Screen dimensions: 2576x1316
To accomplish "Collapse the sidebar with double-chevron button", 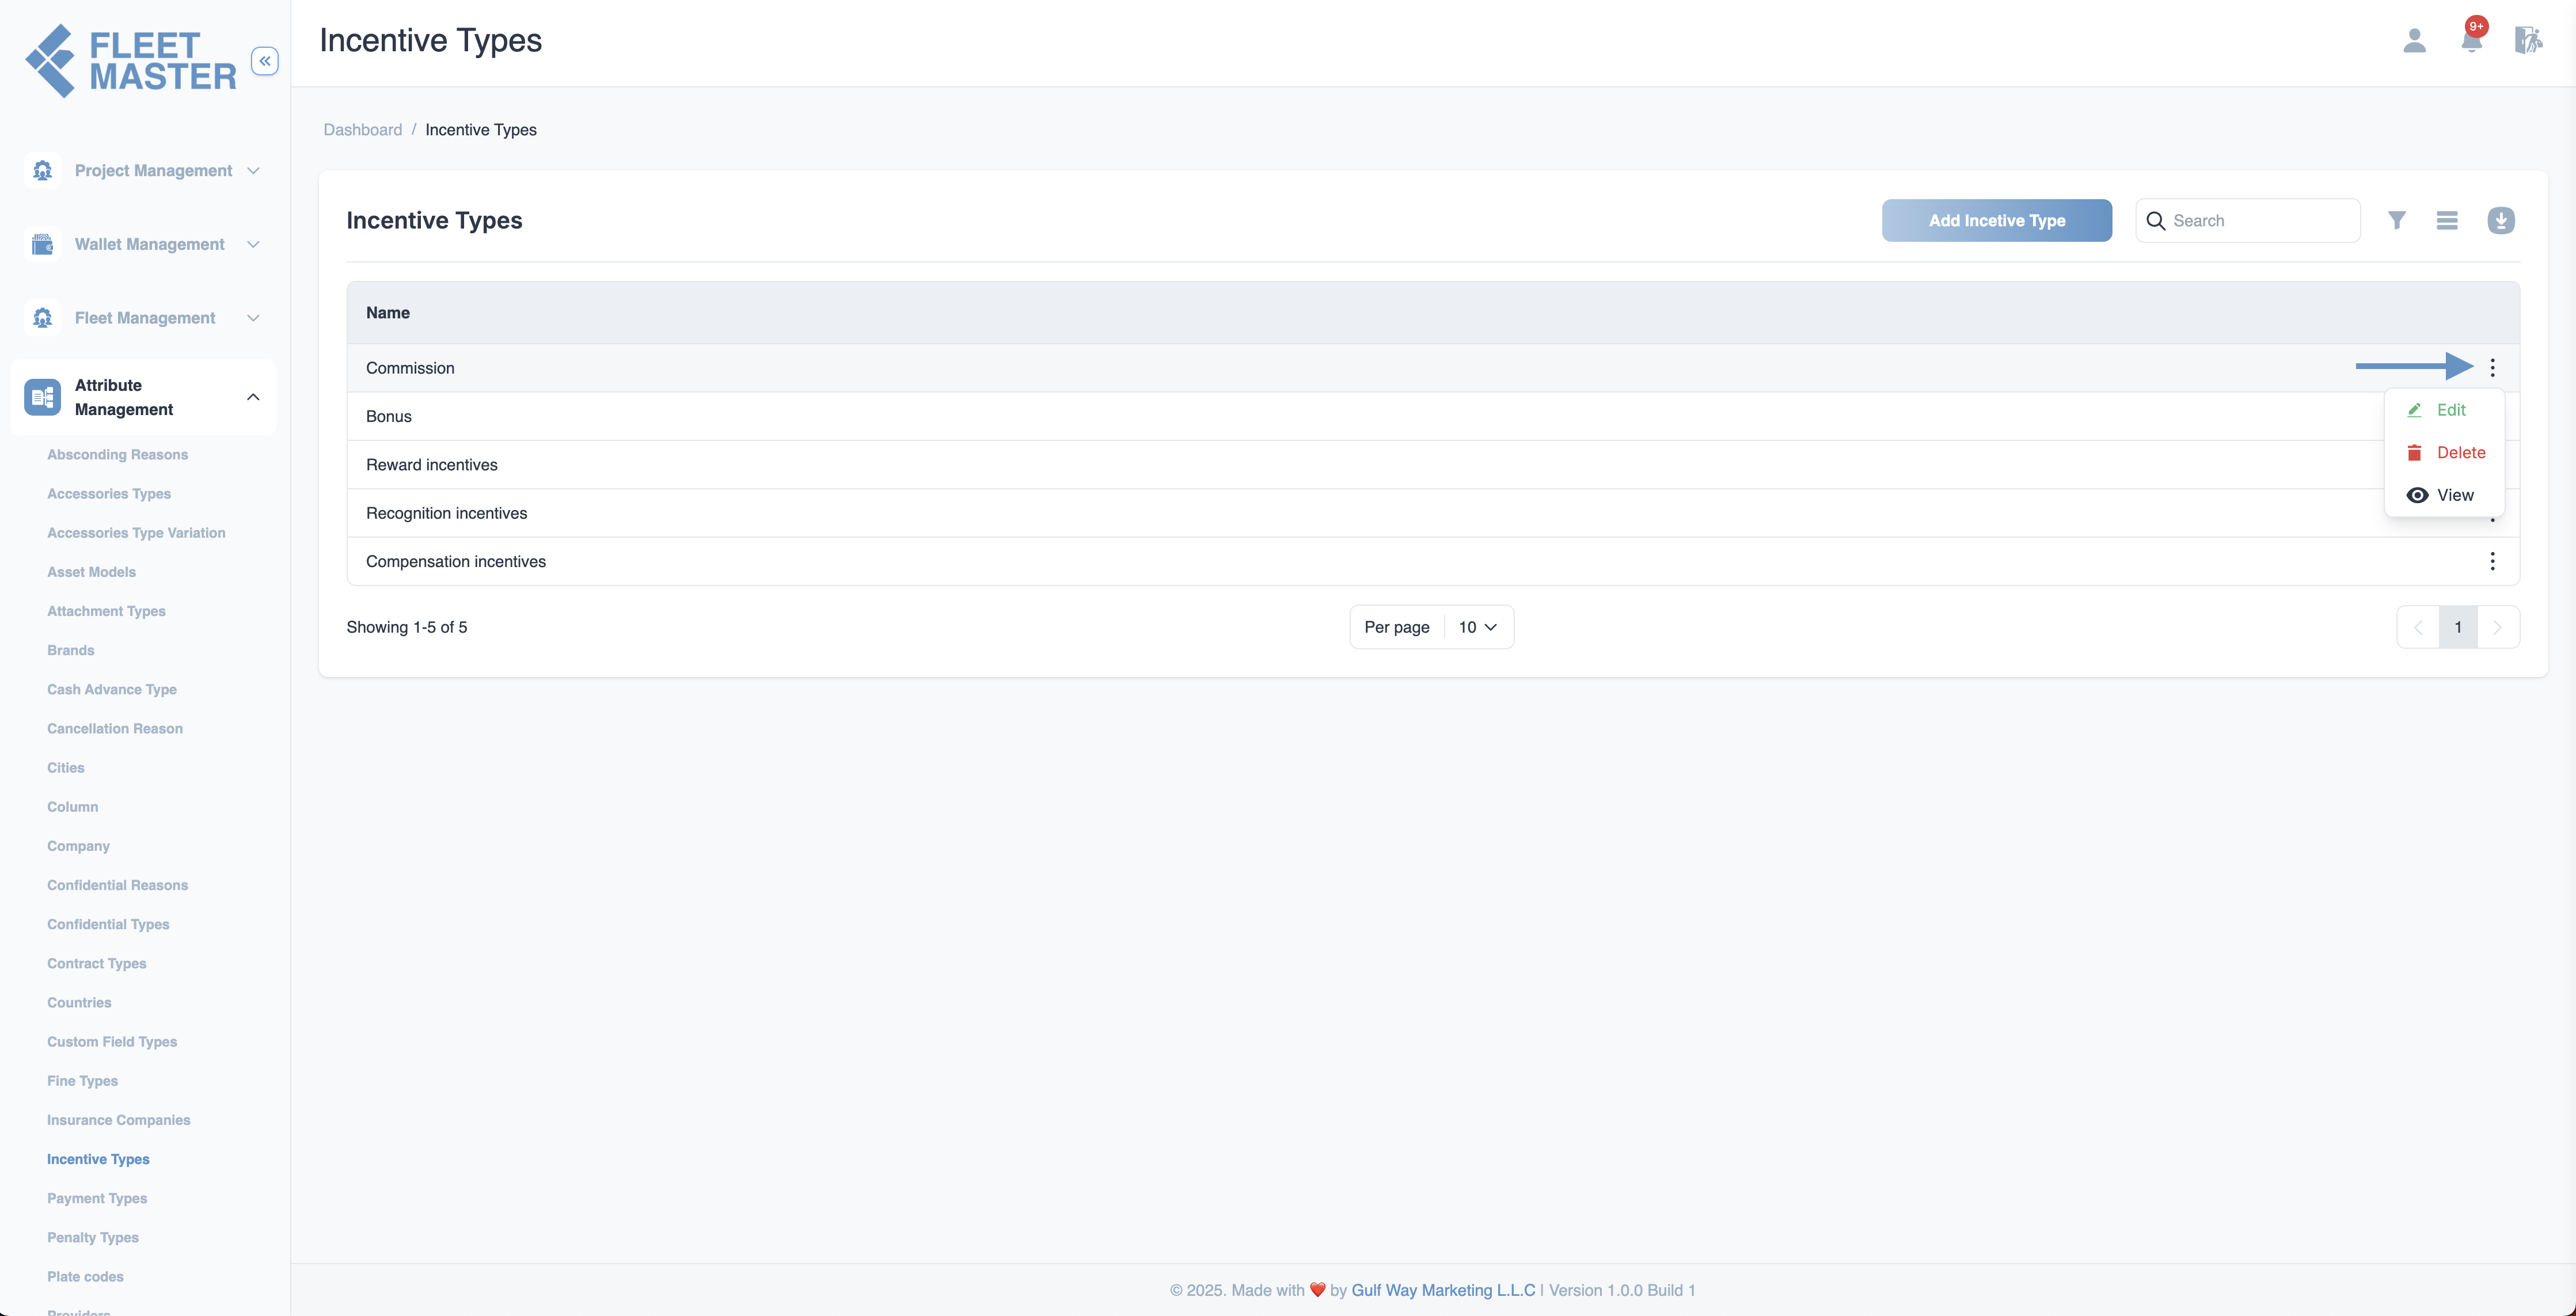I will click(265, 61).
